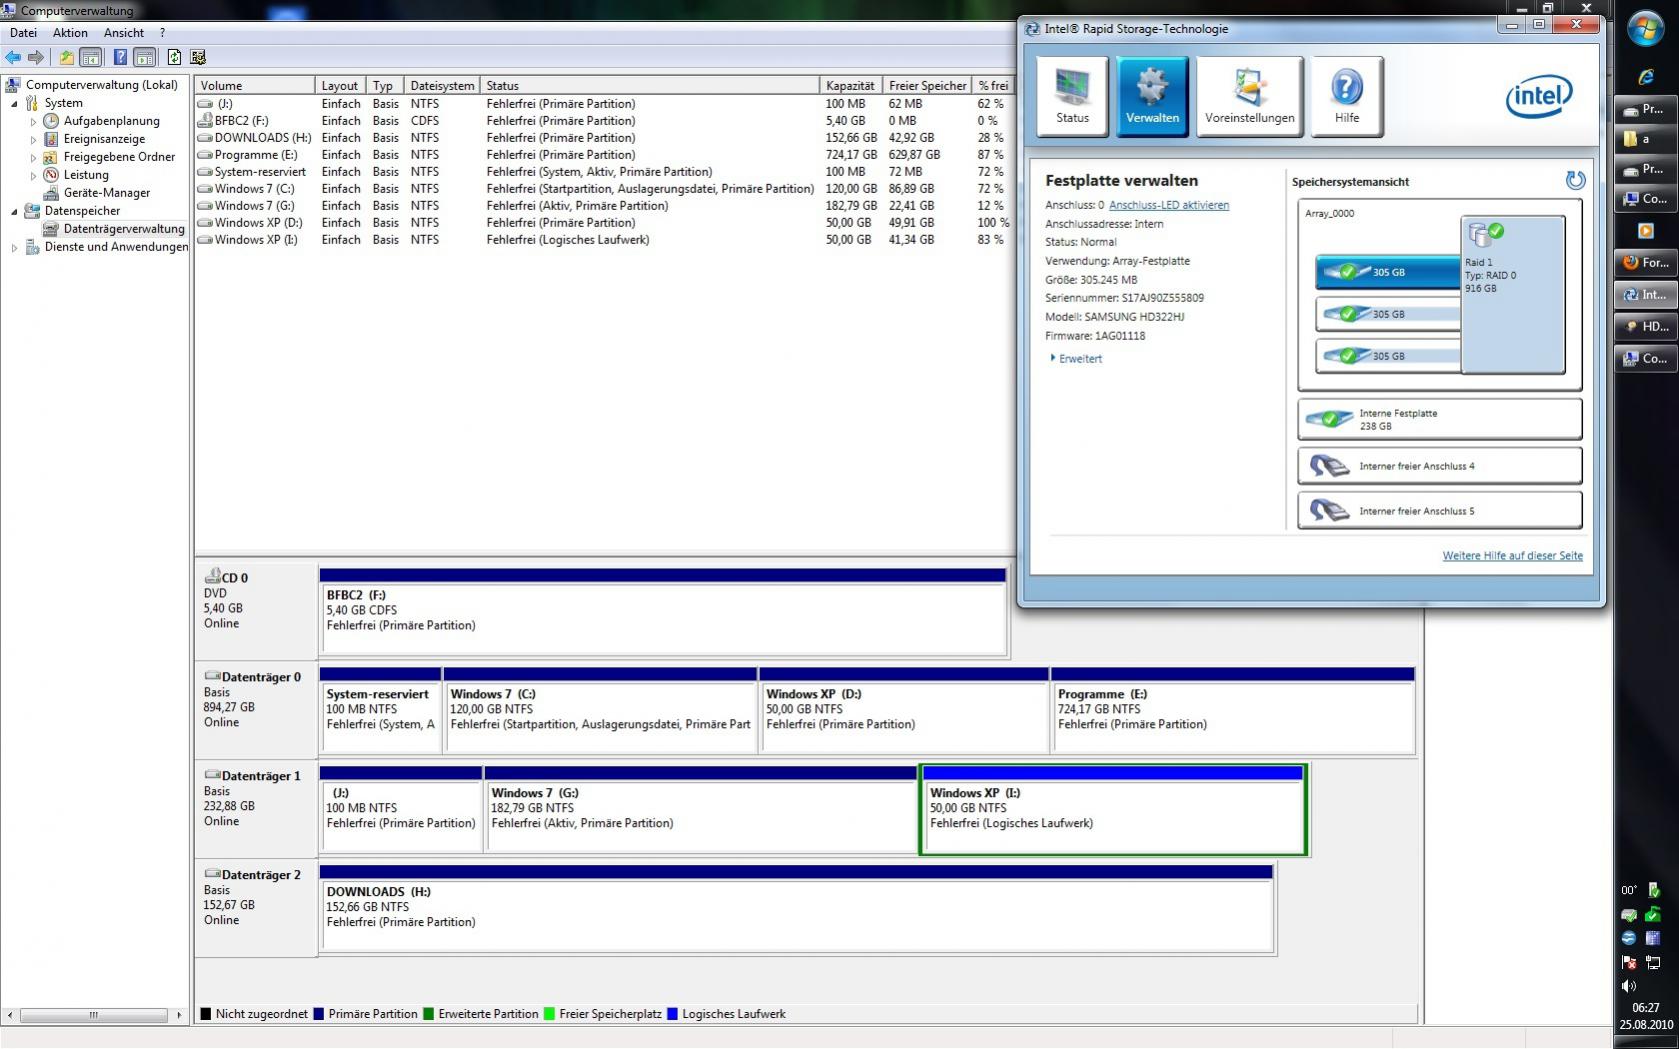Select the Raid 1 volume in Array_0000

click(x=1513, y=295)
